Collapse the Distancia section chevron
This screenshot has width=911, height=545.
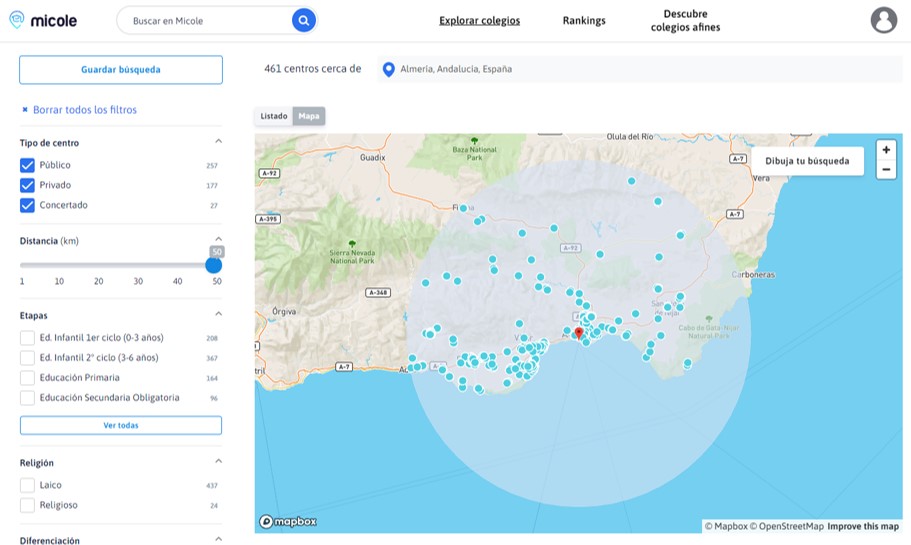[218, 239]
